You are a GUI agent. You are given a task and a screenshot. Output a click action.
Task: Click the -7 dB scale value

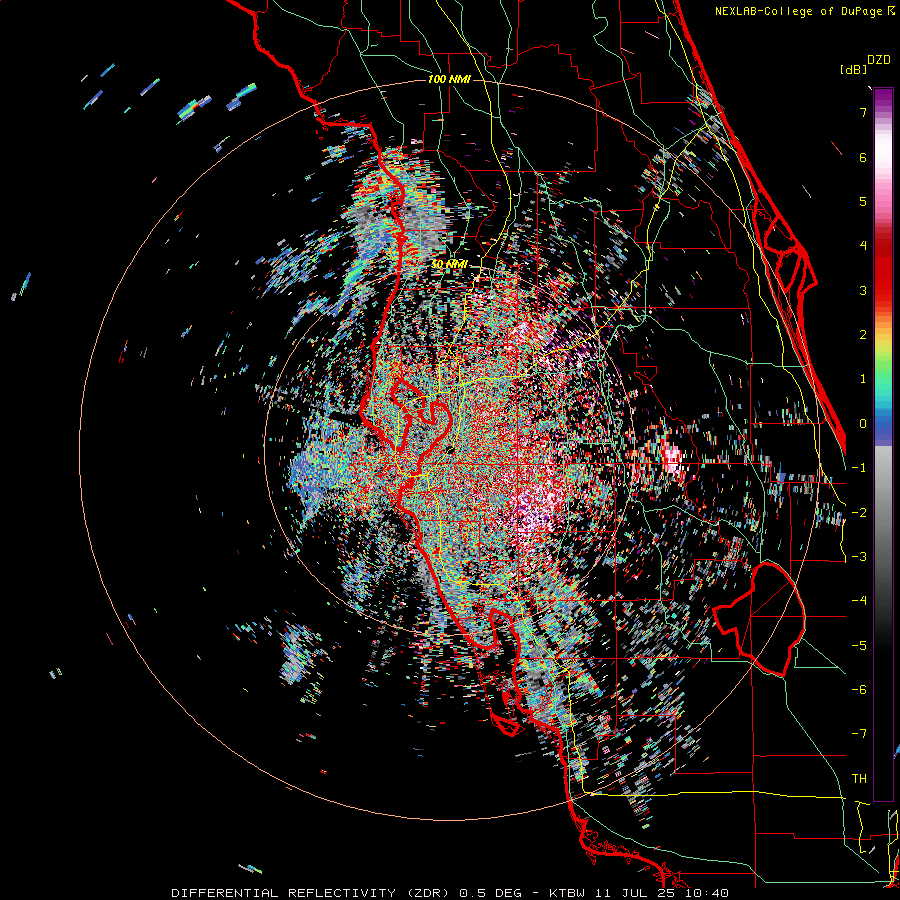point(859,734)
